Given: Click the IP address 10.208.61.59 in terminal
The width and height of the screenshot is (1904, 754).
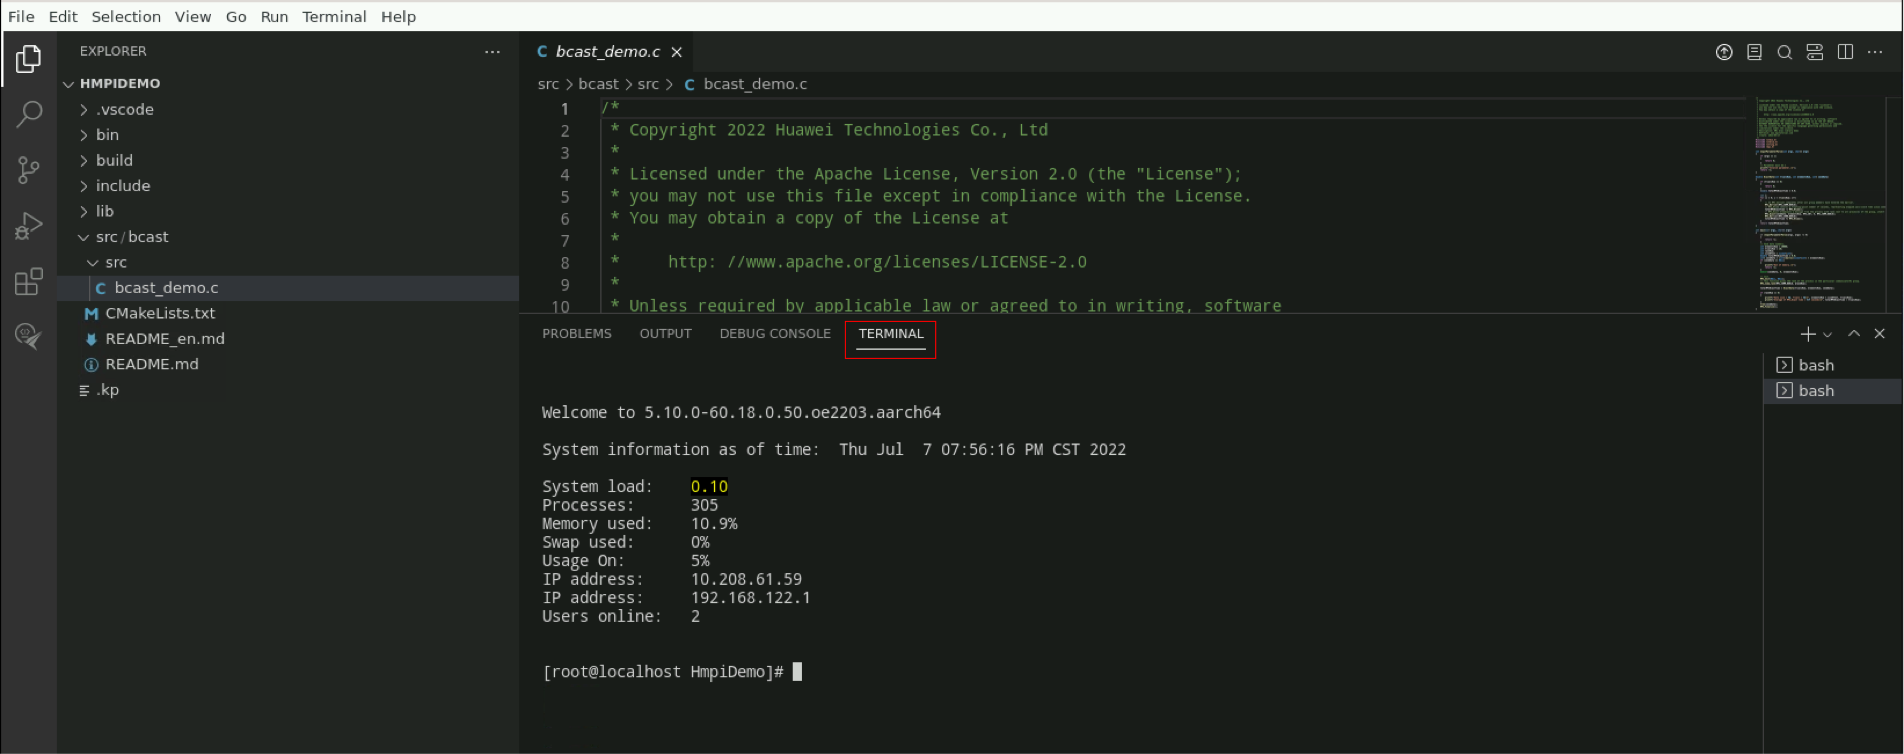Looking at the screenshot, I should [746, 580].
